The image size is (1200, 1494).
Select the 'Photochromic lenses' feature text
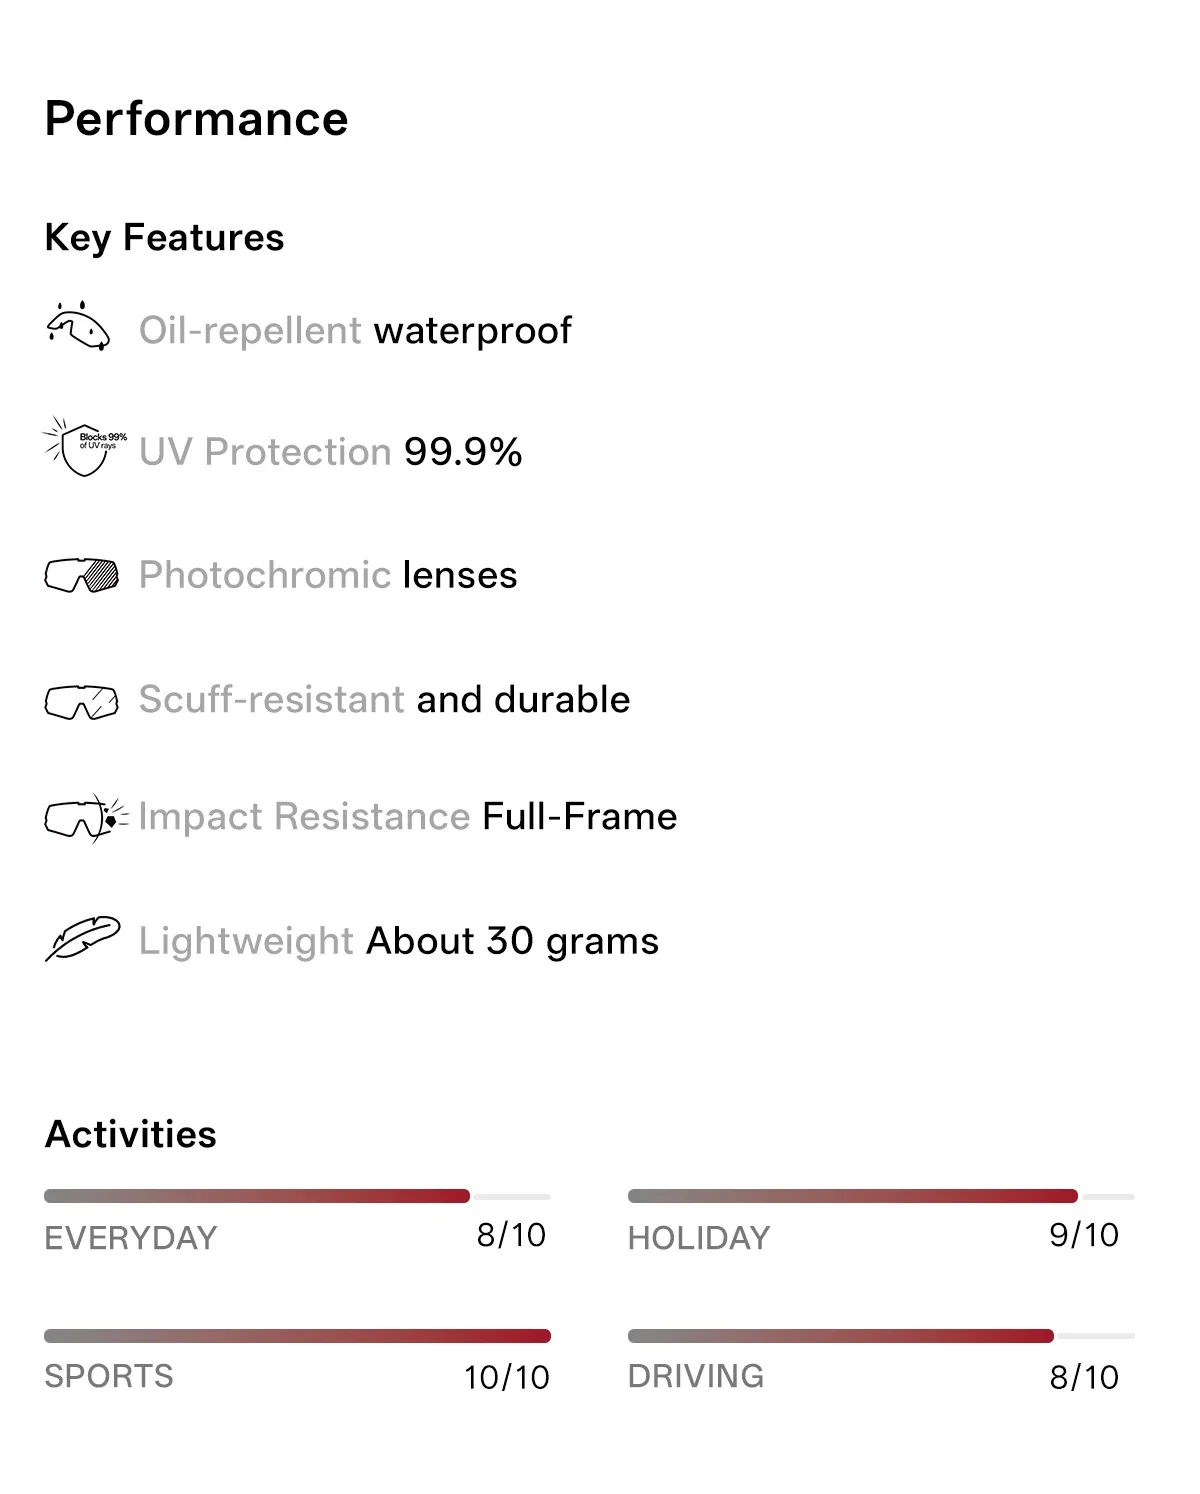328,575
